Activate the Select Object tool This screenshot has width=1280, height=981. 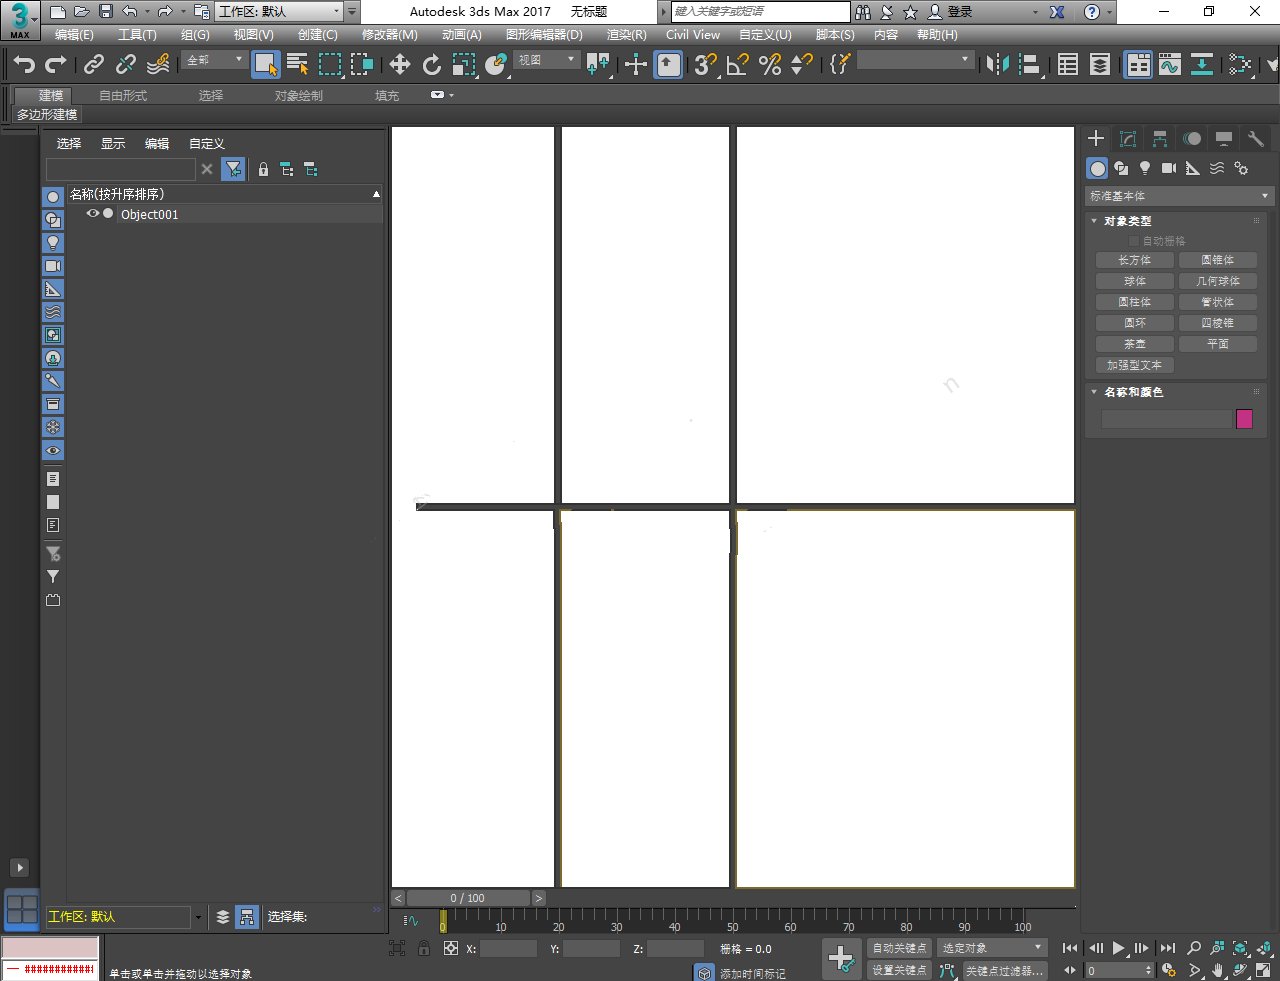point(265,65)
